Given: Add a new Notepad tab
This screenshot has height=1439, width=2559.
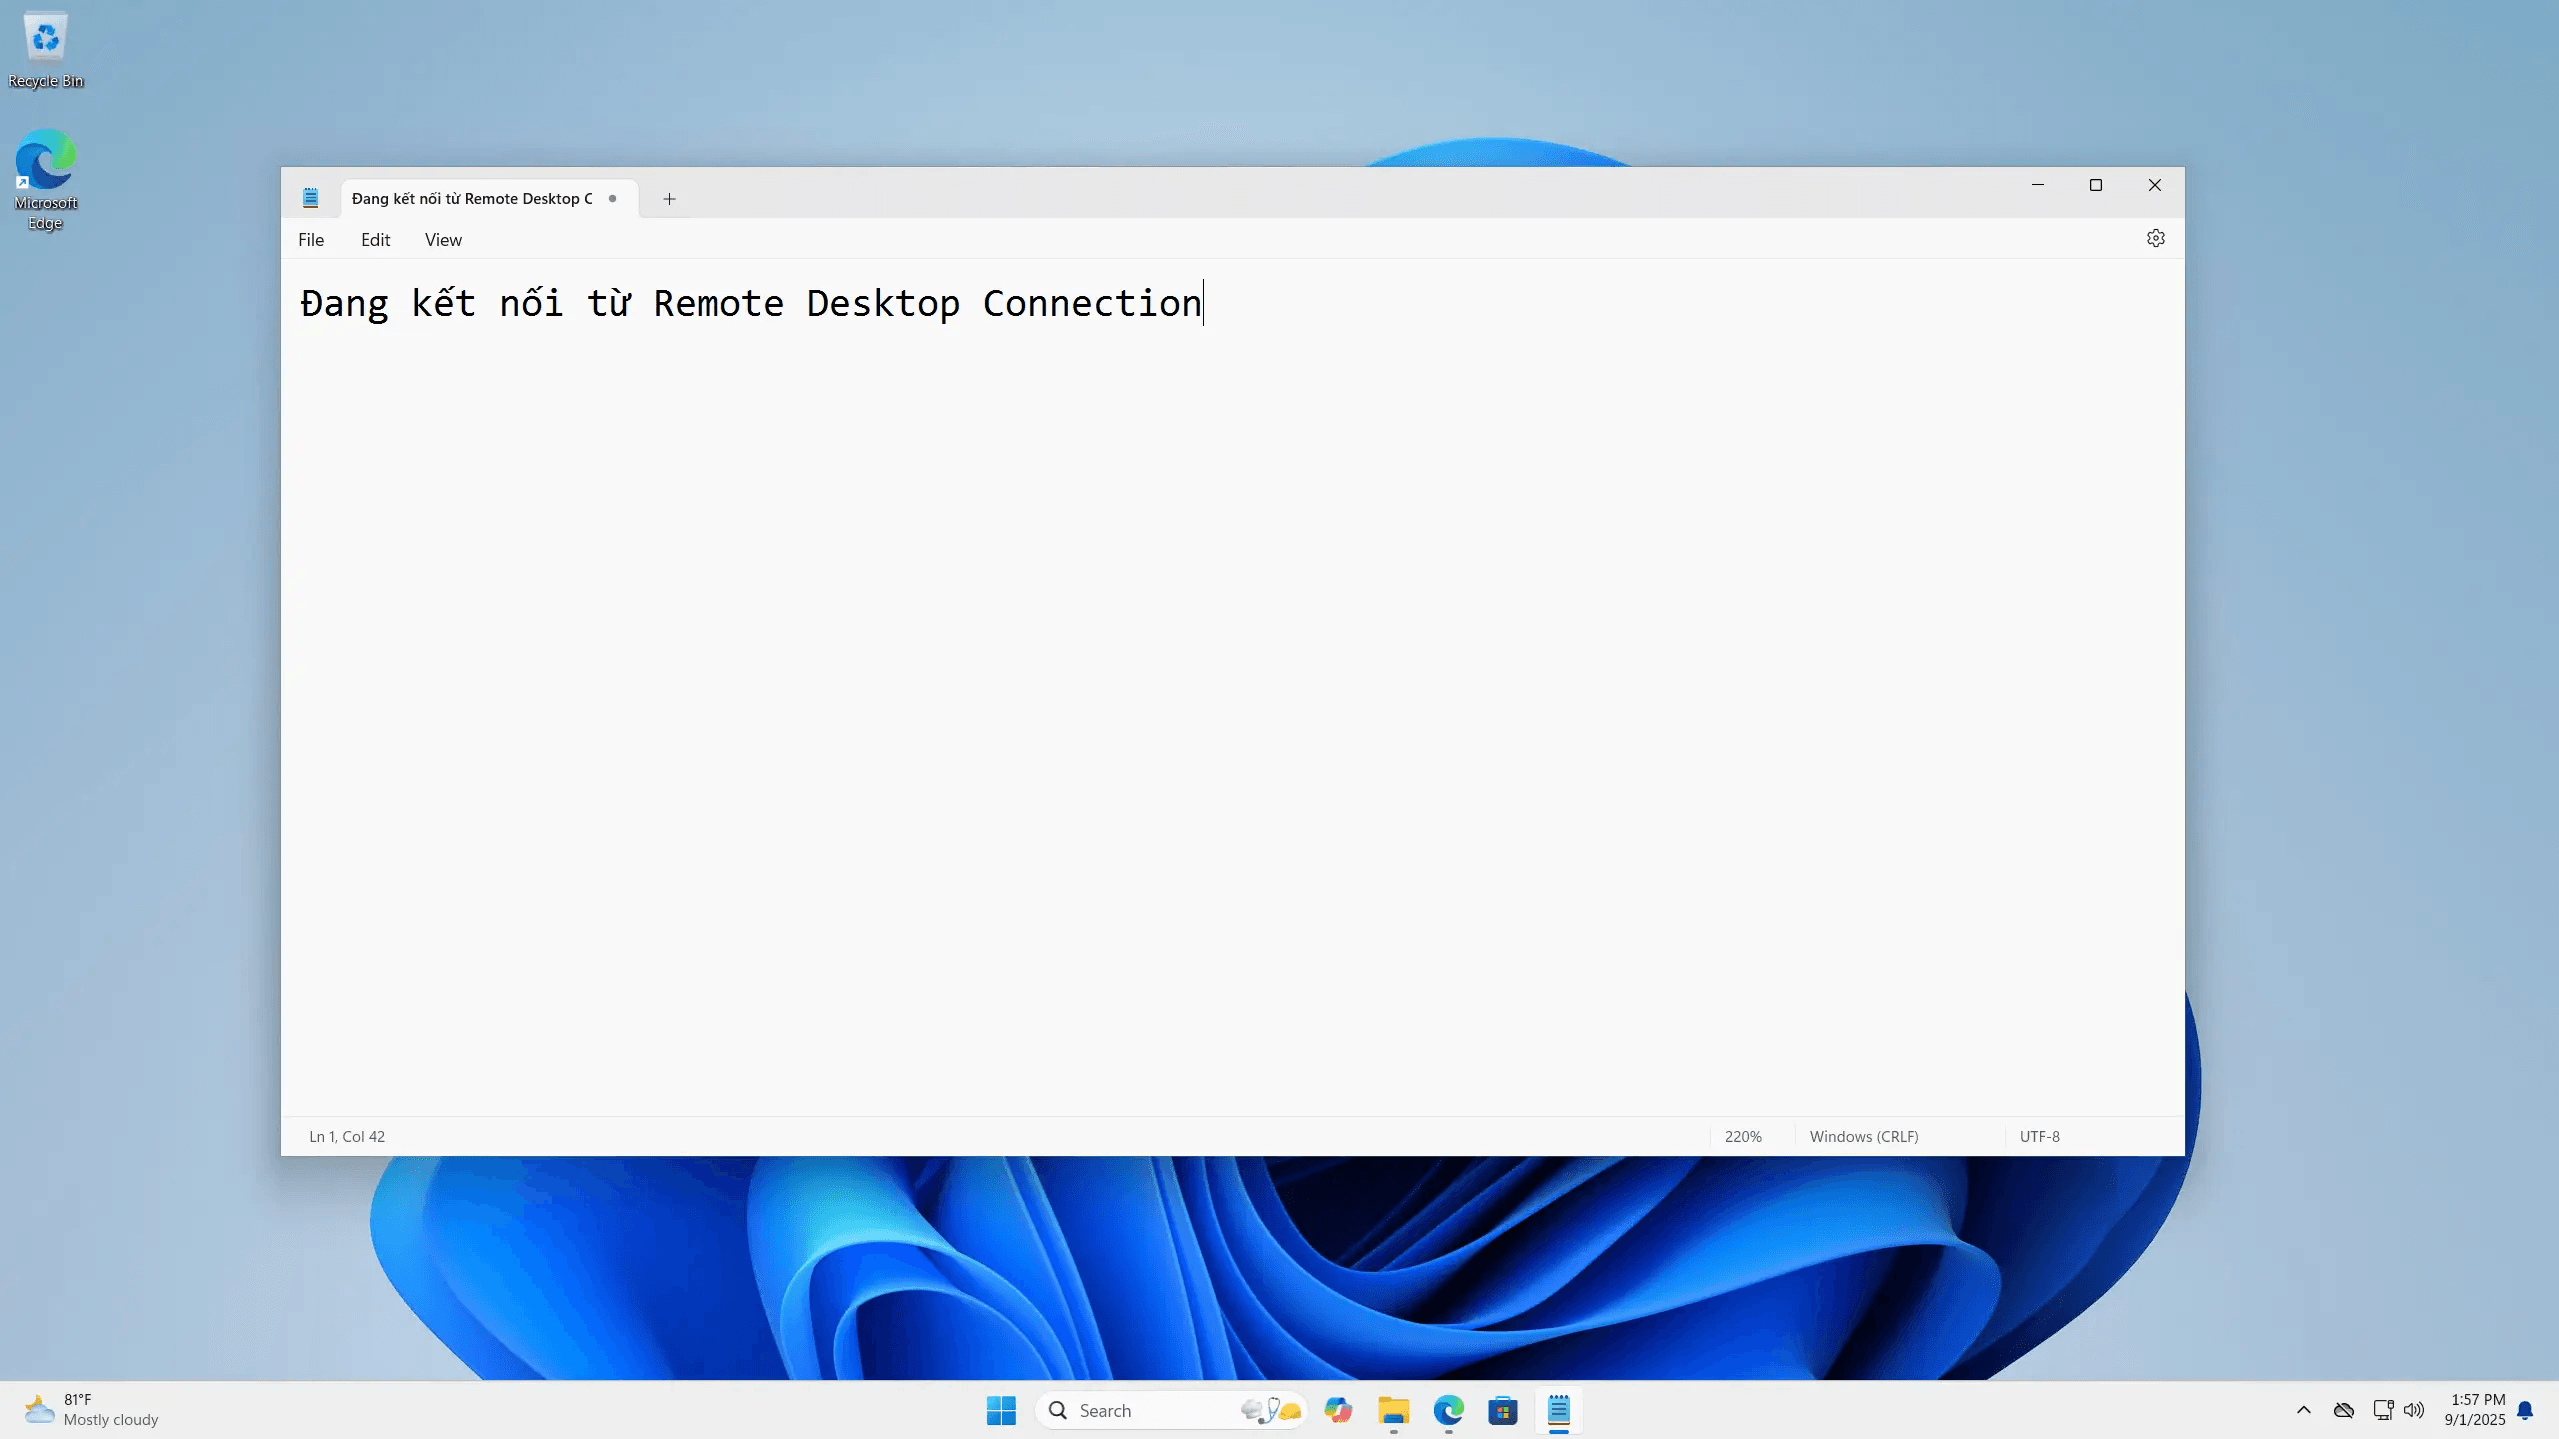Looking at the screenshot, I should [669, 199].
